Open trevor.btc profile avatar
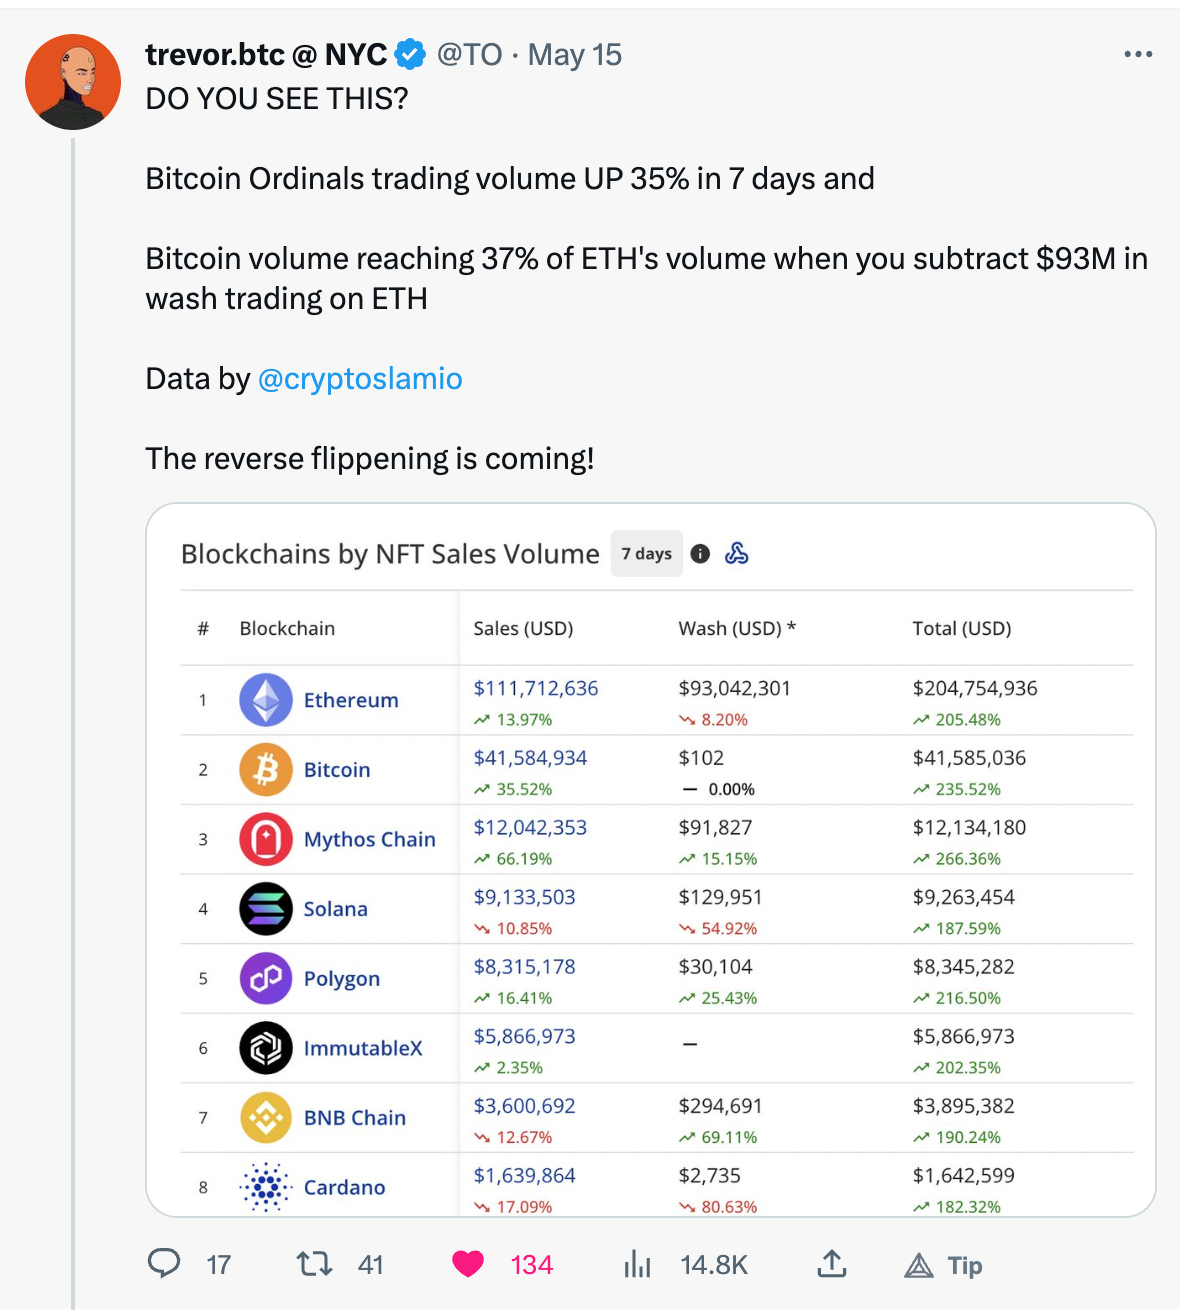Image resolution: width=1180 pixels, height=1310 pixels. coord(73,82)
